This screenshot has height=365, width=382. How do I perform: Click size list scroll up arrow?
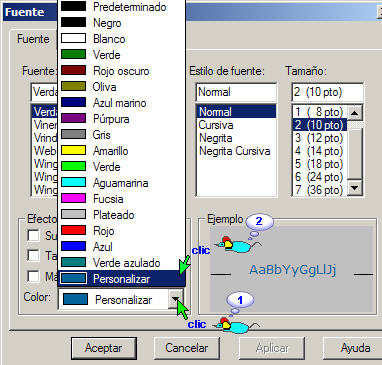[x=355, y=113]
